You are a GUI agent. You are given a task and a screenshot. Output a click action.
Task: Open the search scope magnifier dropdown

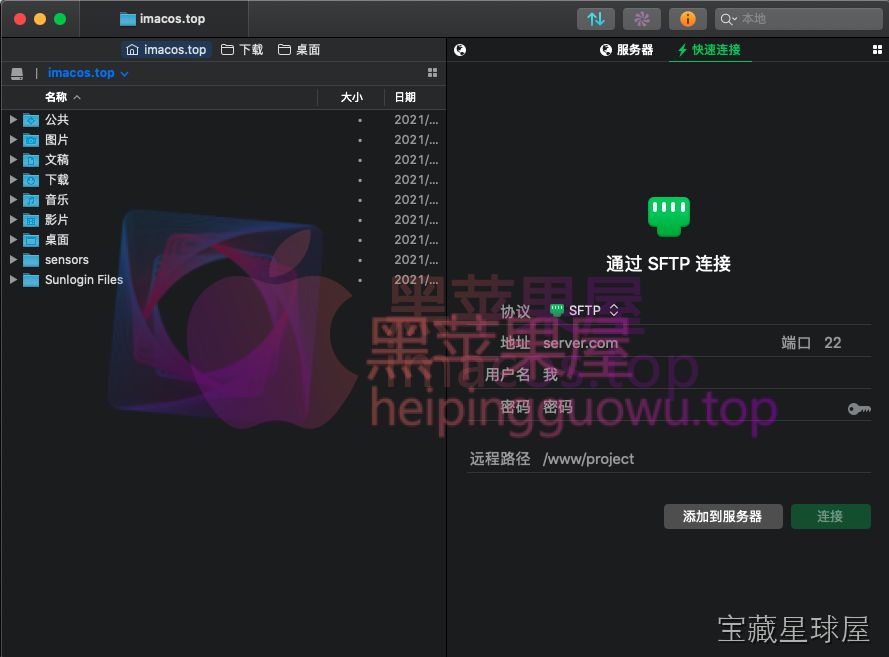click(729, 19)
